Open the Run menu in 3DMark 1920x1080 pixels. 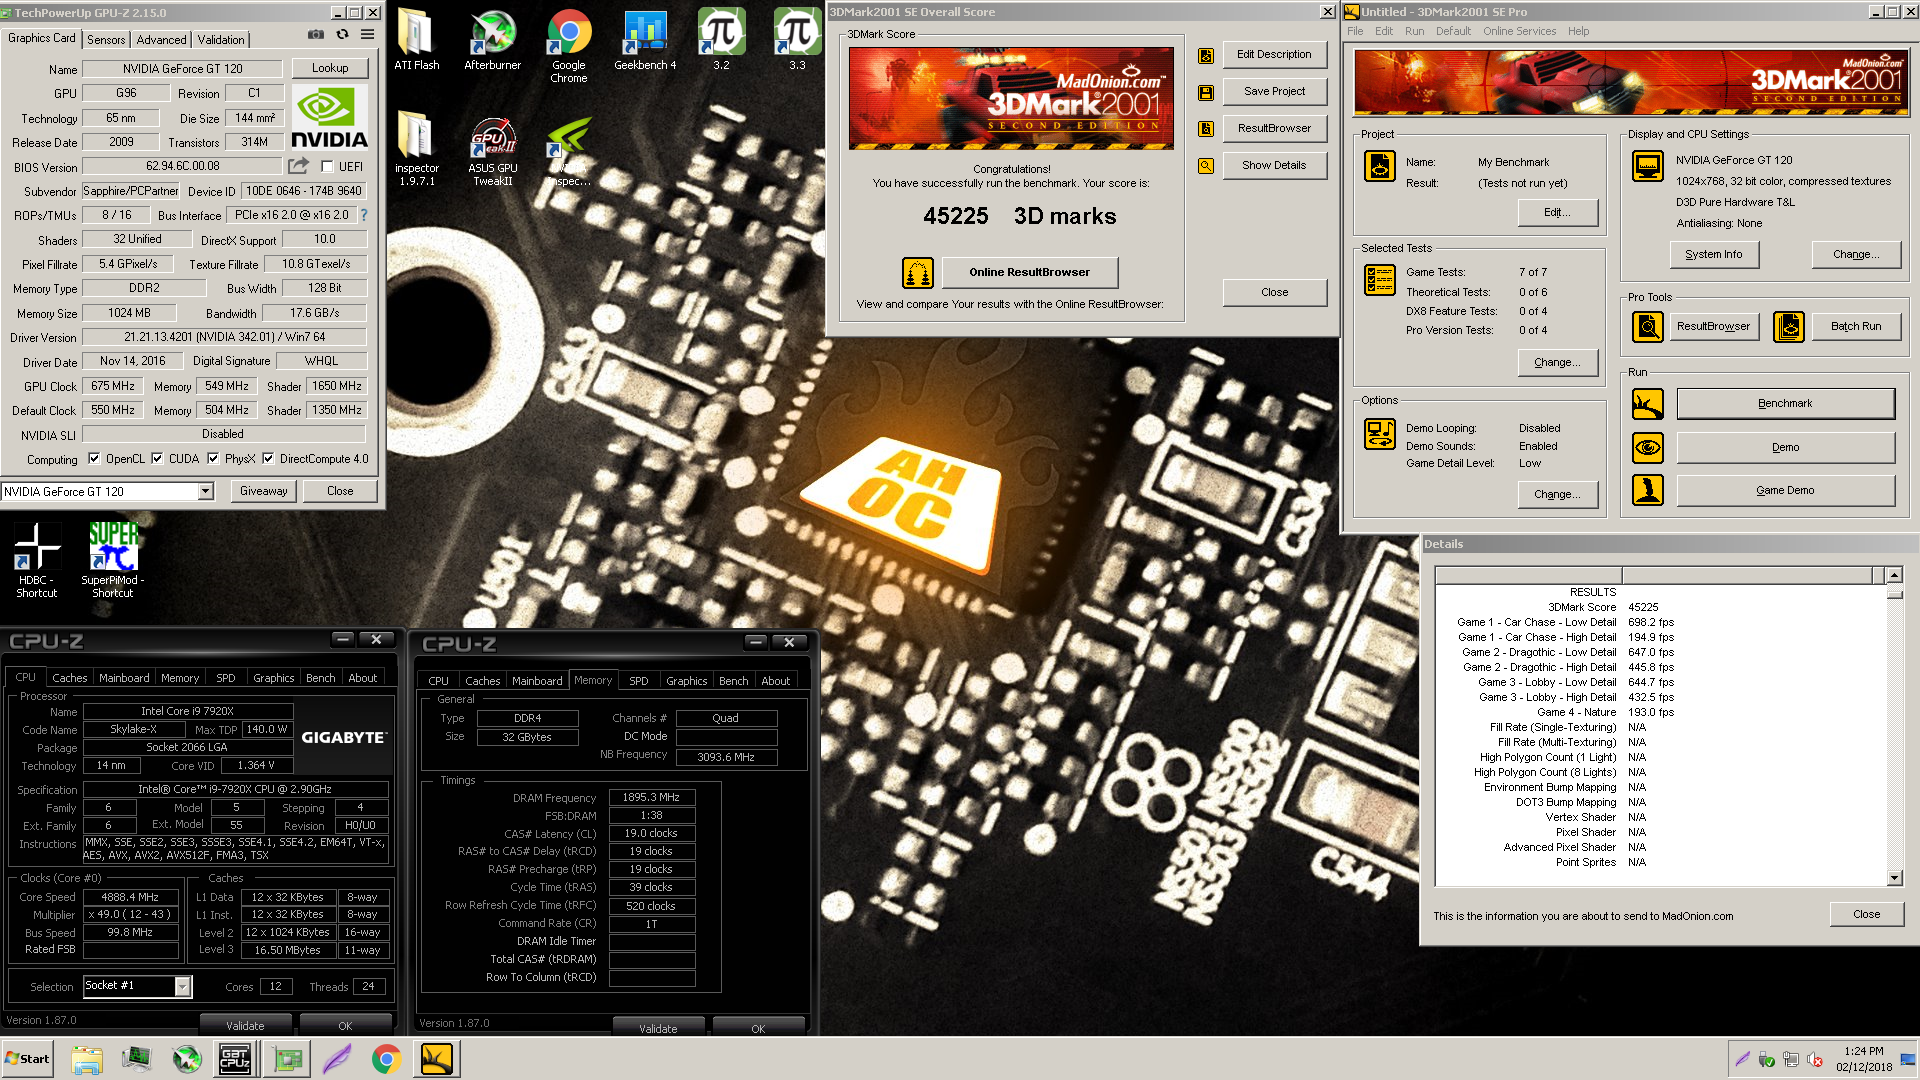click(1414, 31)
